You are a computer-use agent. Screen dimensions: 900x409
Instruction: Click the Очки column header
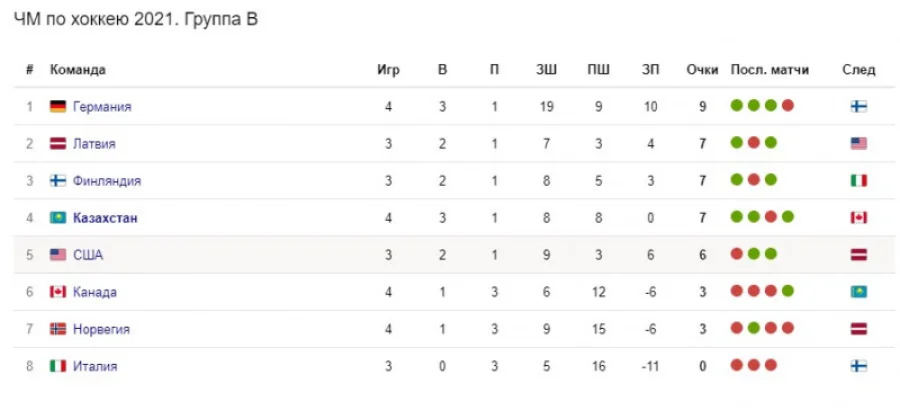point(703,70)
